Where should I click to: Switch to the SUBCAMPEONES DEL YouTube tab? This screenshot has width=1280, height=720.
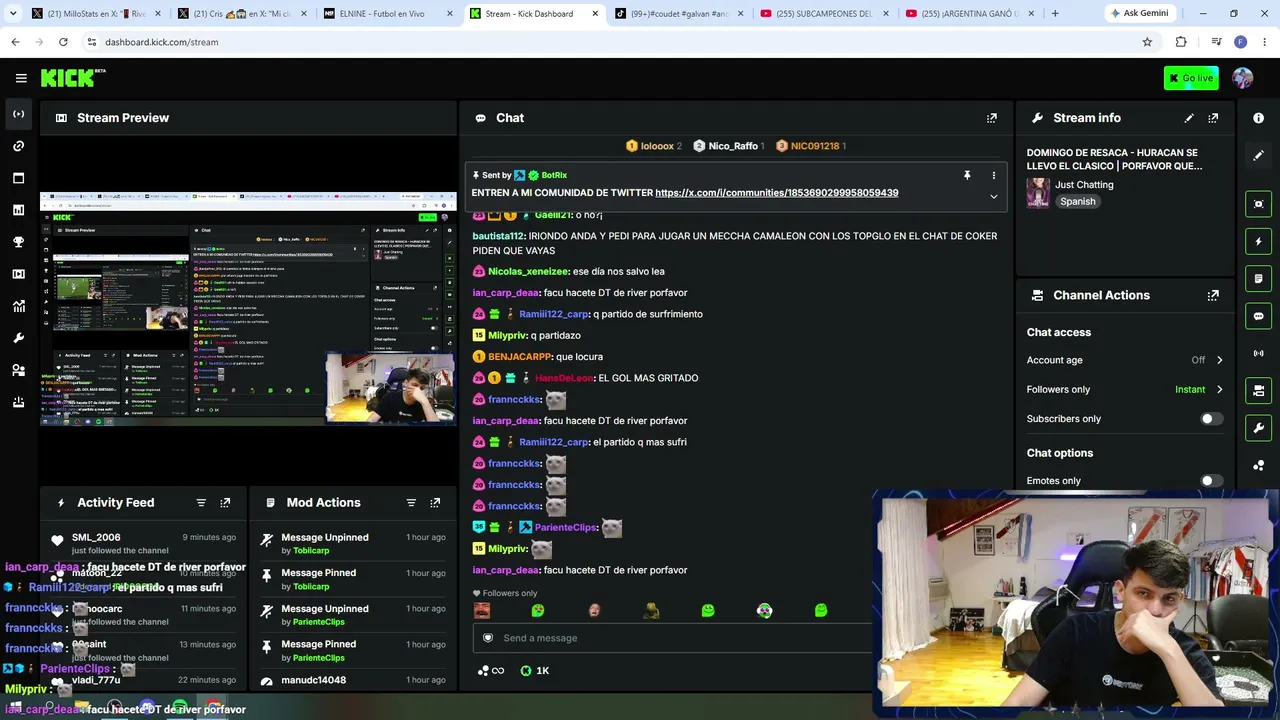click(x=824, y=14)
